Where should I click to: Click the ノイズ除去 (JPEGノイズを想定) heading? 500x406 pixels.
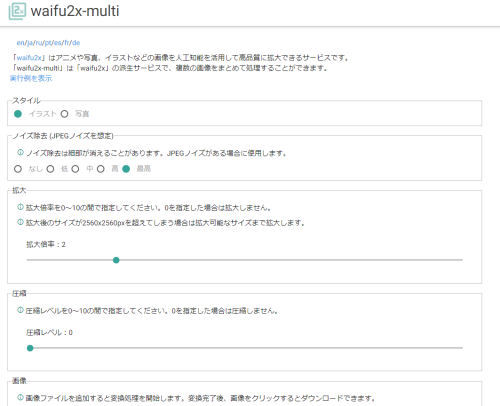[x=63, y=136]
